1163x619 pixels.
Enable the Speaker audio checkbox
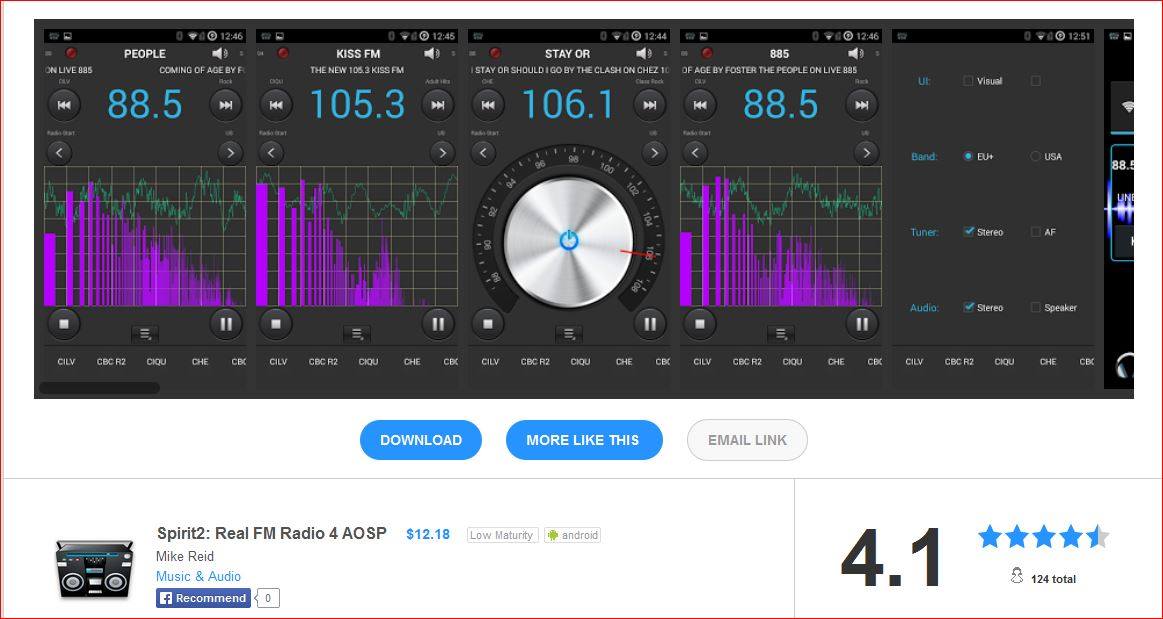point(1035,308)
